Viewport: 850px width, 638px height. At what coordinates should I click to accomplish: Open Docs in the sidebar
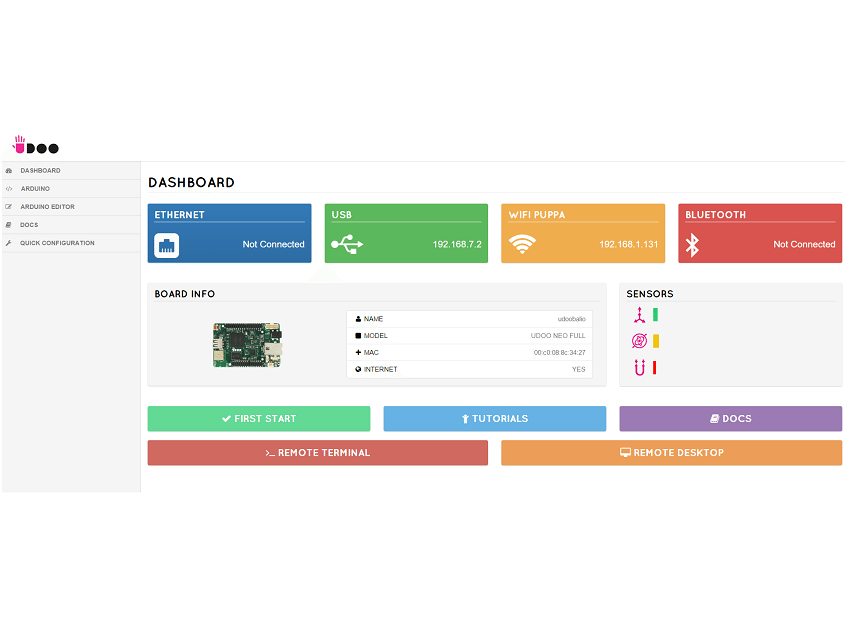coord(71,225)
